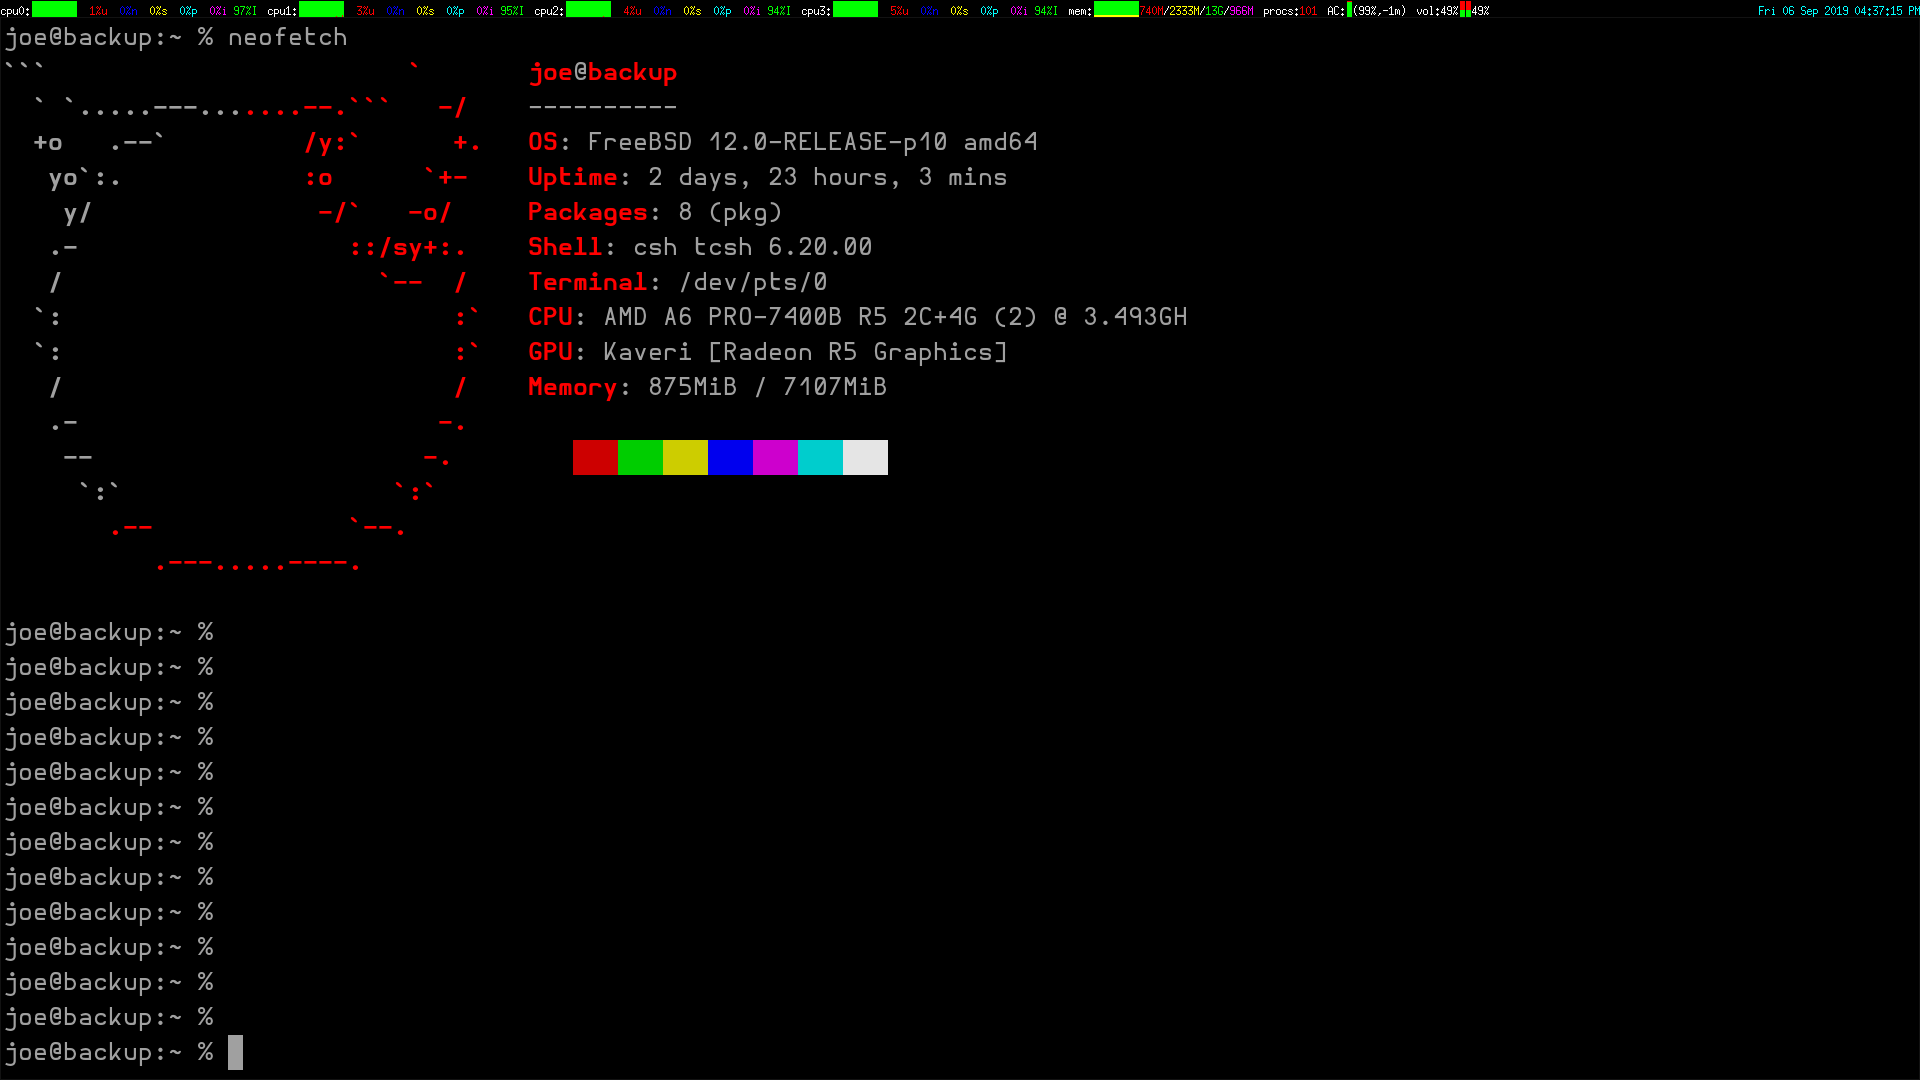
Task: Click the cpu0 green usage bar
Action: [55, 10]
